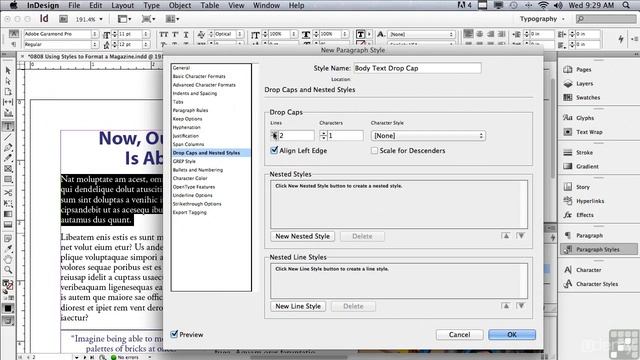Toggle character formatting controls mode
The width and height of the screenshot is (640, 360).
[x=13, y=33]
